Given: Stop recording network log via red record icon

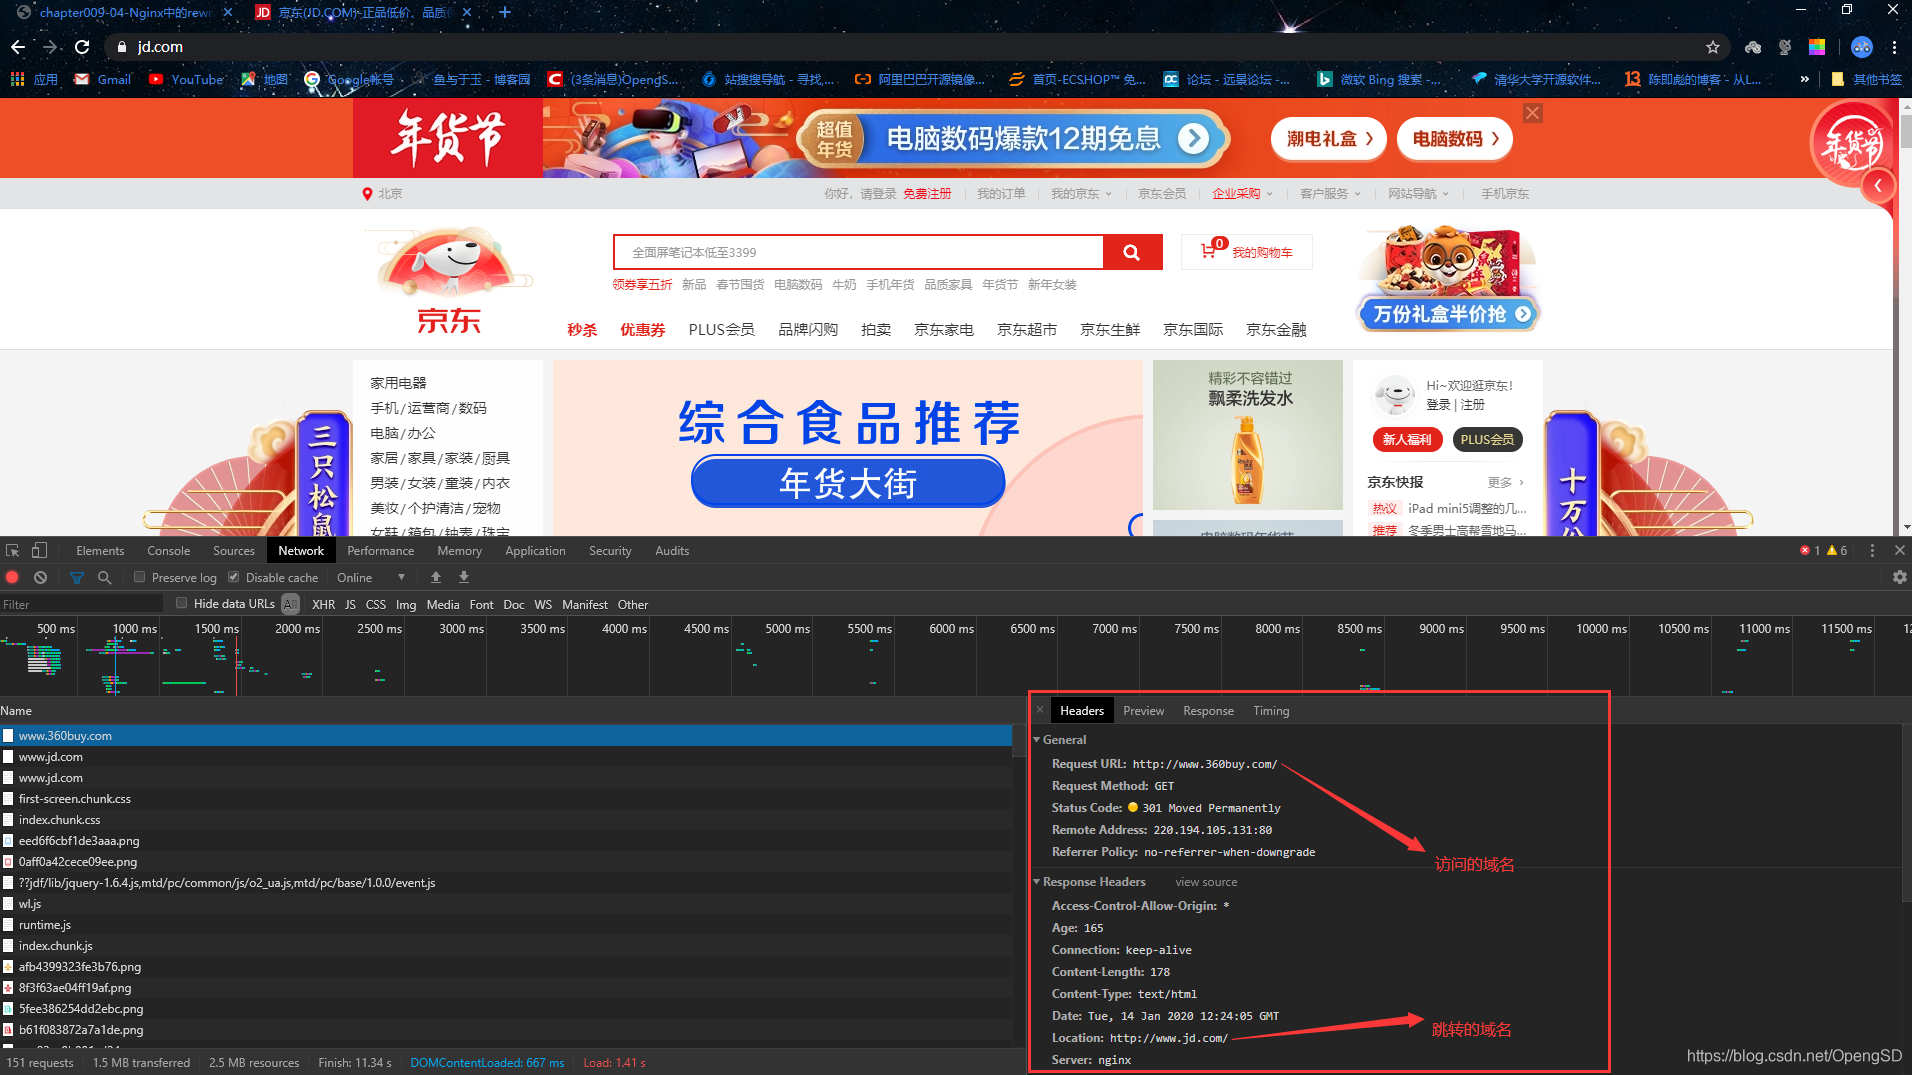Looking at the screenshot, I should click(12, 577).
